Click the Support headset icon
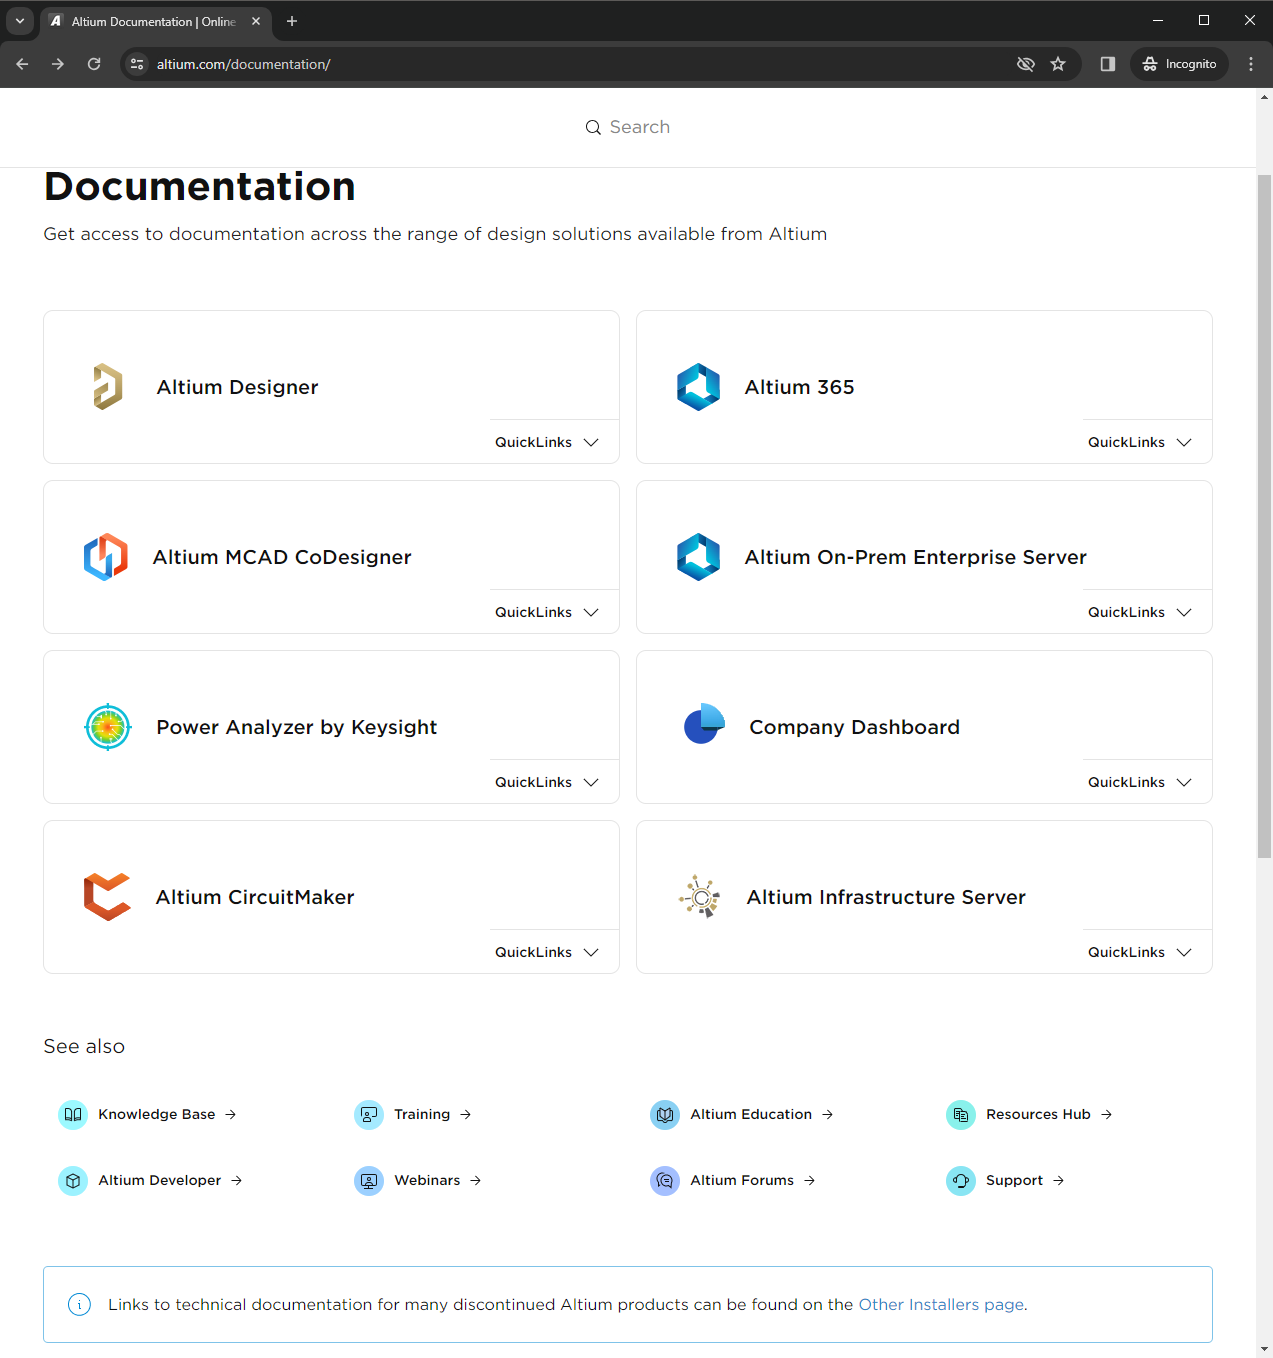This screenshot has width=1273, height=1358. pos(961,1180)
